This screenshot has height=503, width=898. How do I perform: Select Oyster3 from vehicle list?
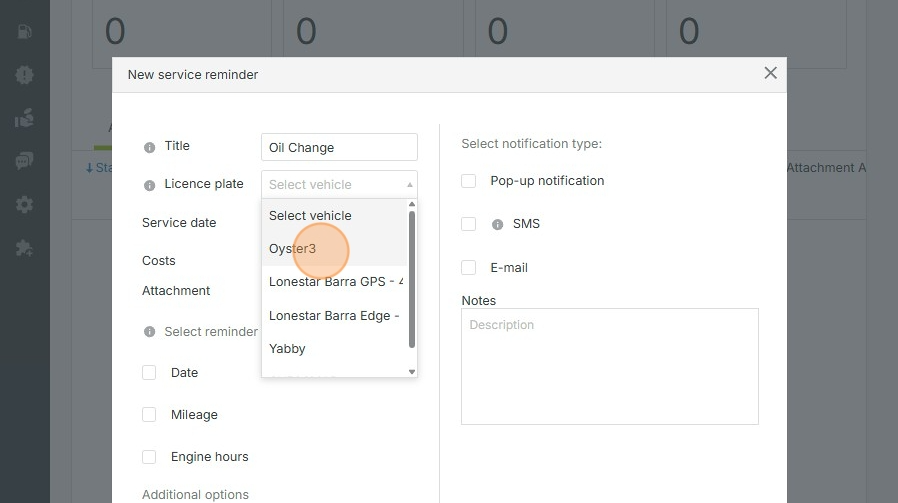coord(334,249)
